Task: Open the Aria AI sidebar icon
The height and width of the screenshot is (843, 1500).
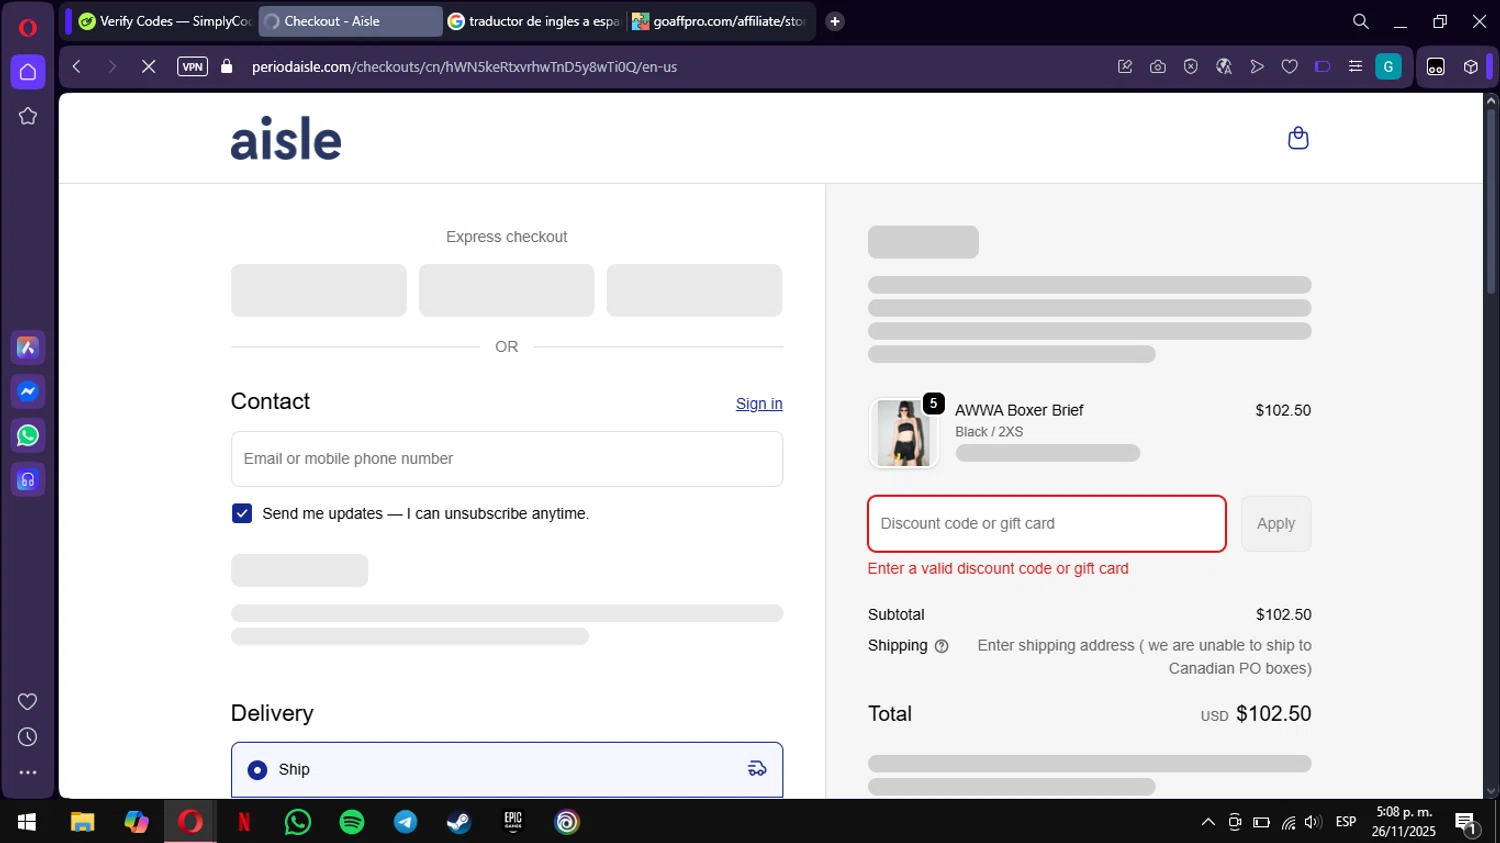Action: [28, 348]
